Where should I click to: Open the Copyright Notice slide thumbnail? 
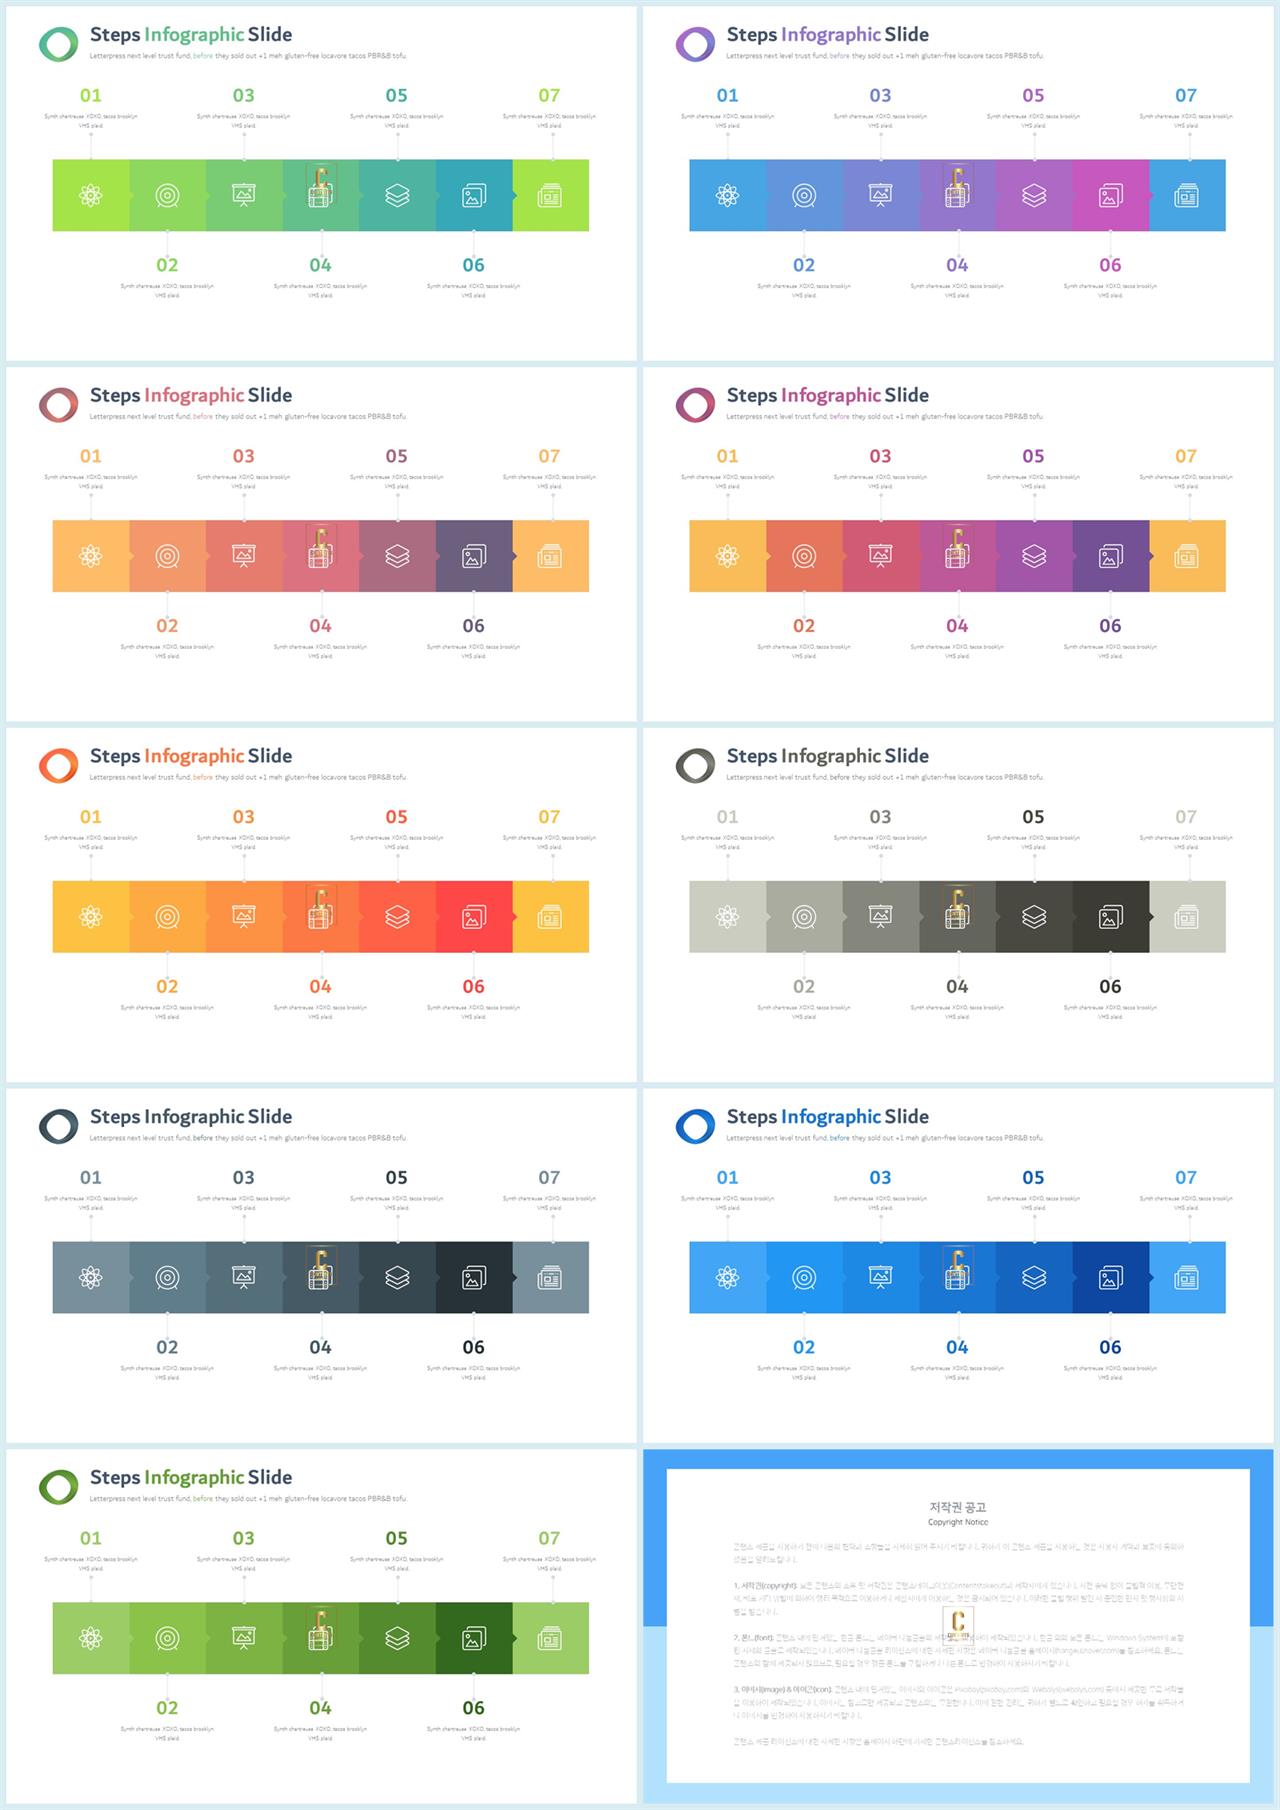958,1625
